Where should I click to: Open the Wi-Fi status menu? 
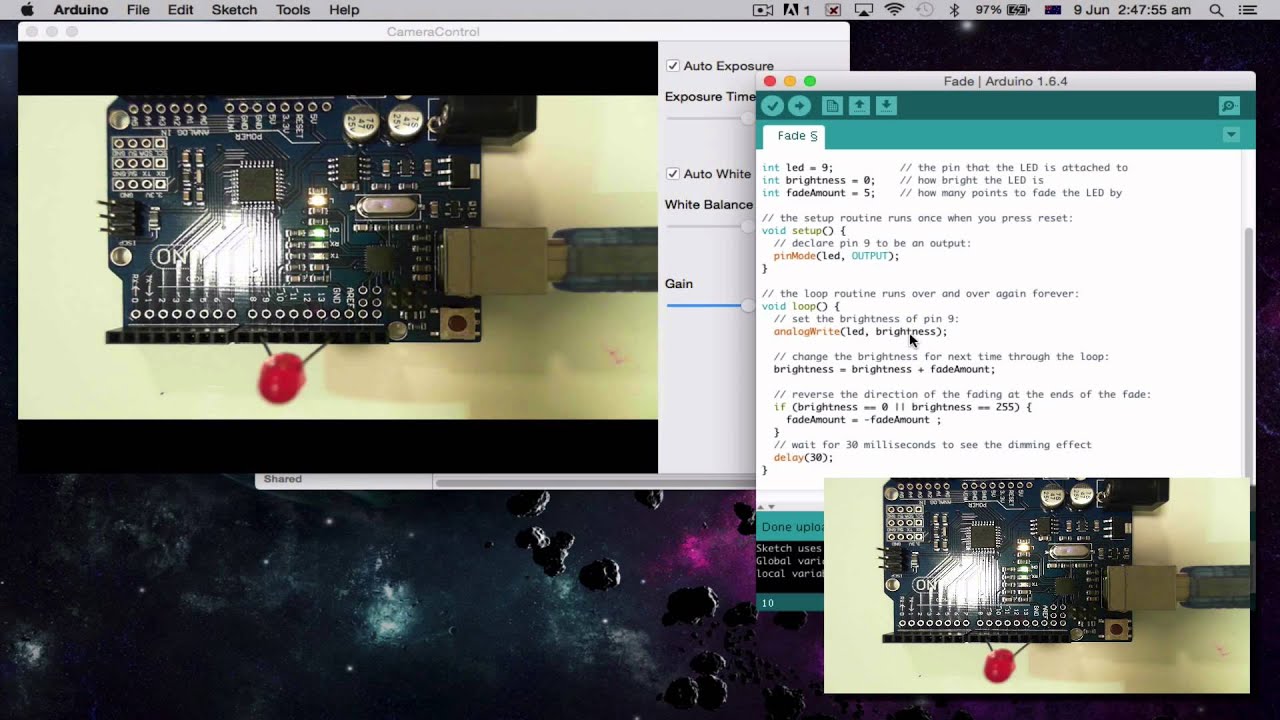coord(894,10)
